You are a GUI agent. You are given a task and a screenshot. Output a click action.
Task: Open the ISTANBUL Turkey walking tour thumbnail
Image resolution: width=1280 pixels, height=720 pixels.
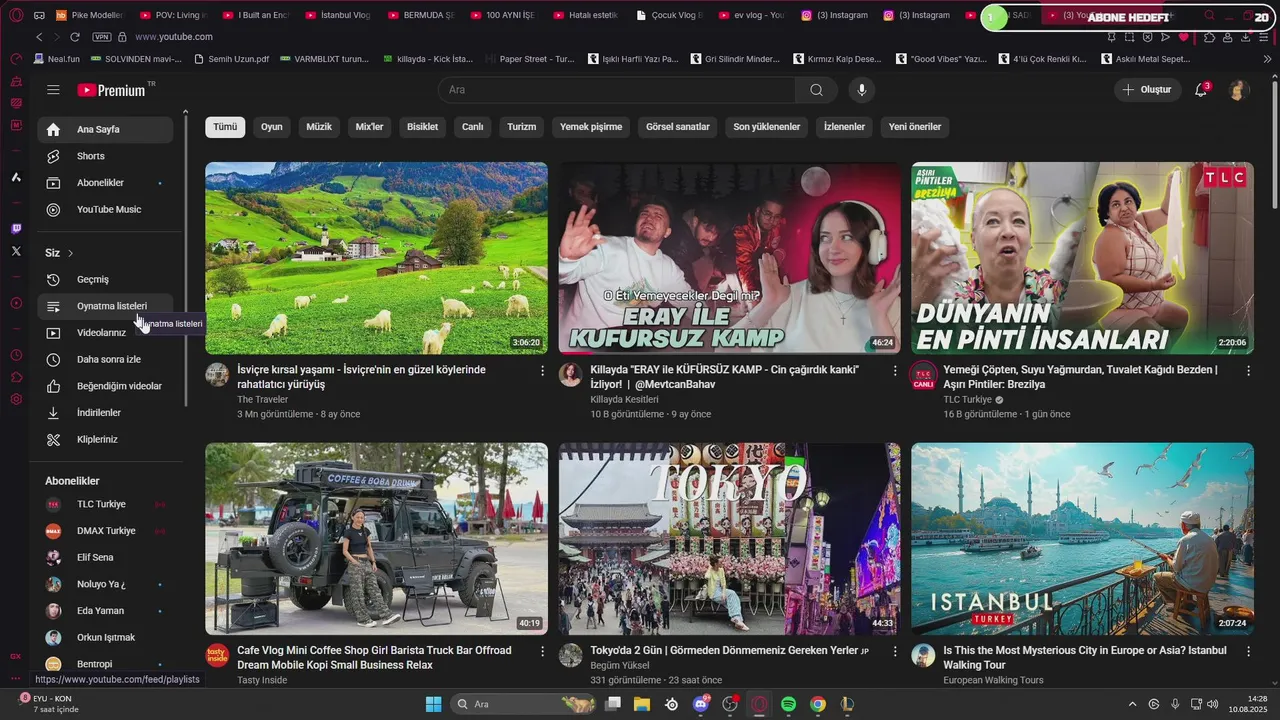(x=1082, y=539)
